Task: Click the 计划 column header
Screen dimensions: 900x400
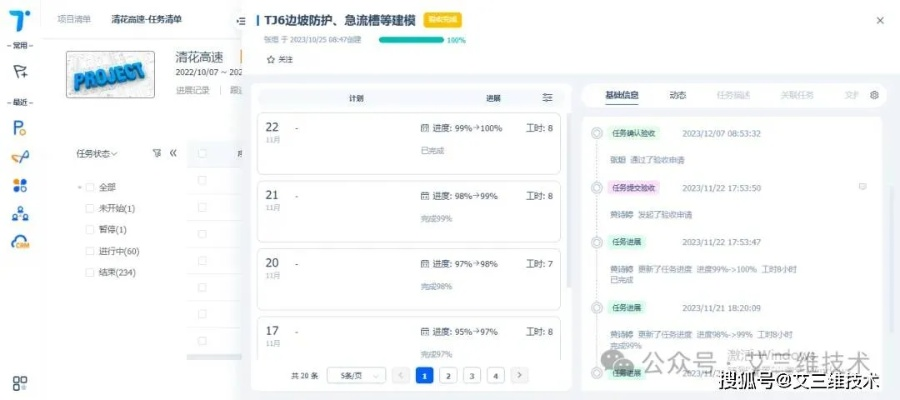Action: pos(356,98)
